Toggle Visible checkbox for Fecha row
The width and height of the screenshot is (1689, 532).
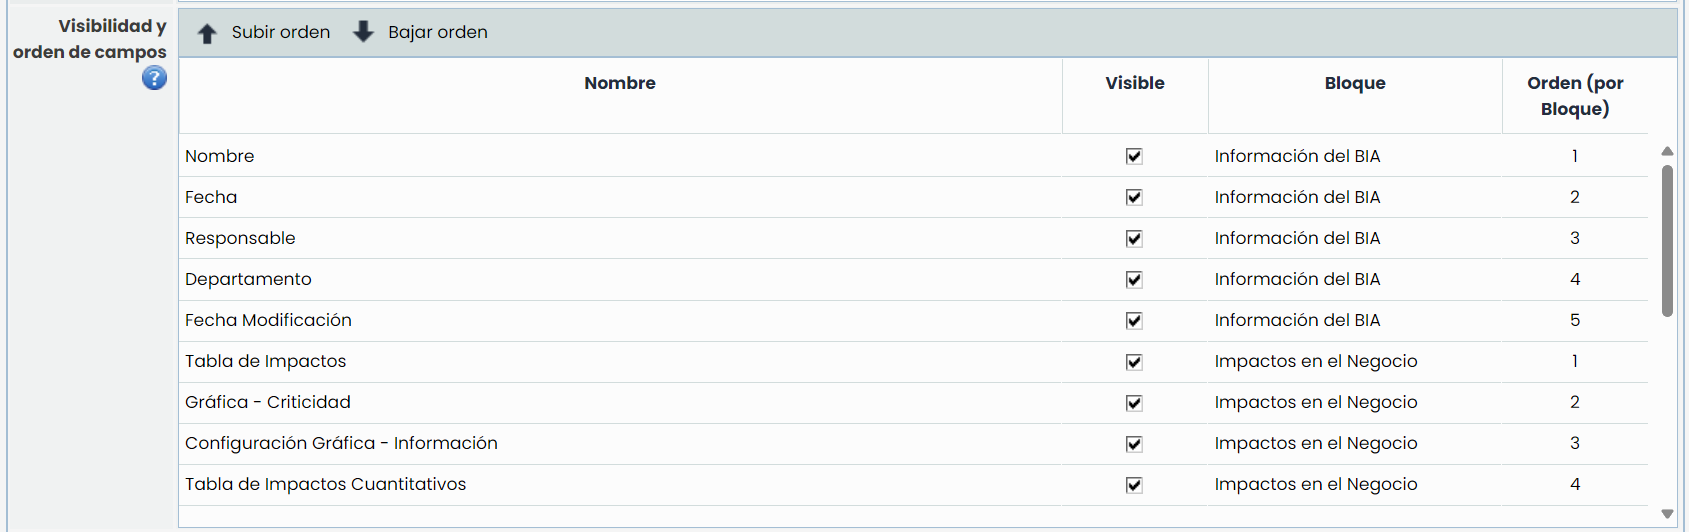[1134, 197]
